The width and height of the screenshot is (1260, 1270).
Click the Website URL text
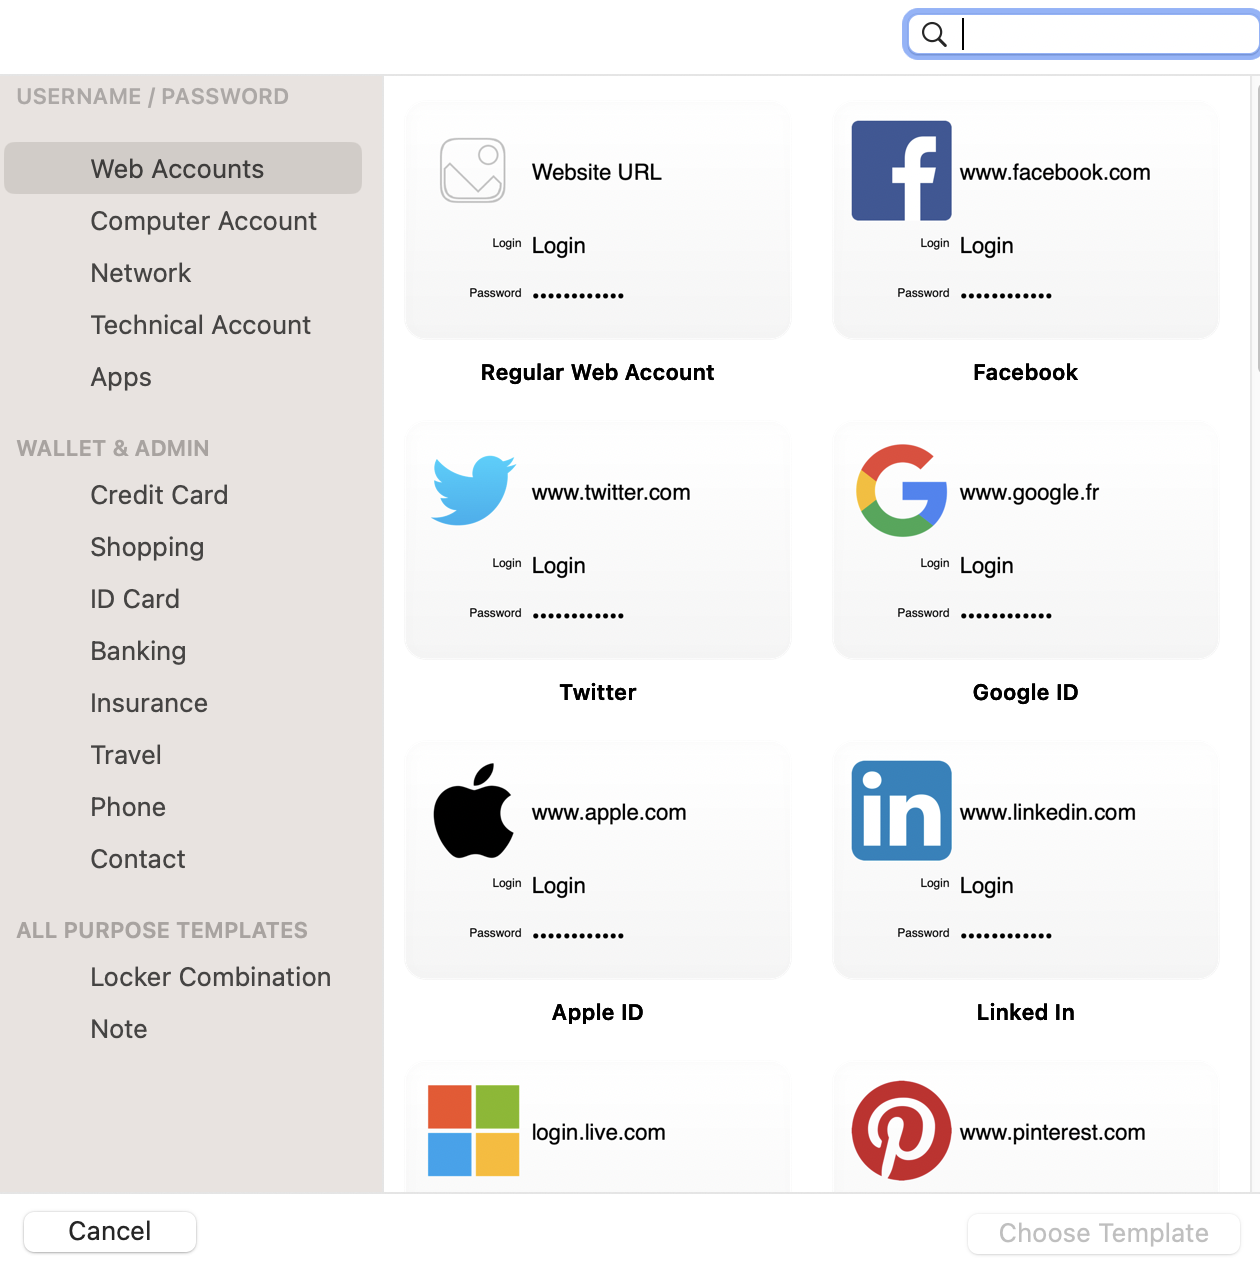(597, 172)
